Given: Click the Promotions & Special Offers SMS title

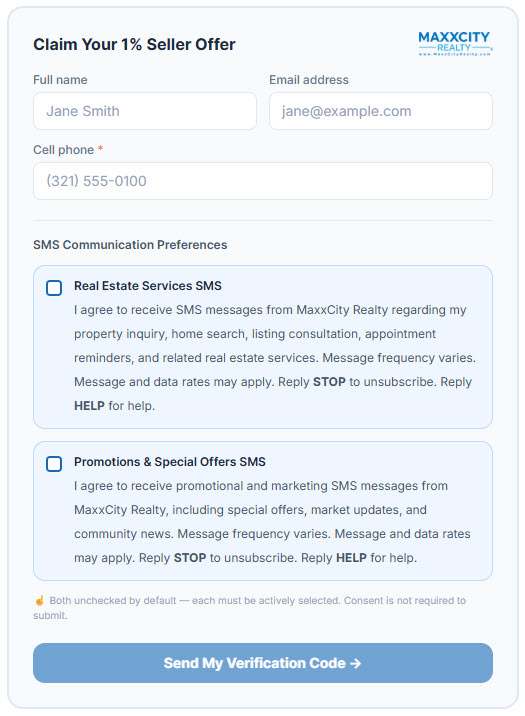Looking at the screenshot, I should 170,462.
